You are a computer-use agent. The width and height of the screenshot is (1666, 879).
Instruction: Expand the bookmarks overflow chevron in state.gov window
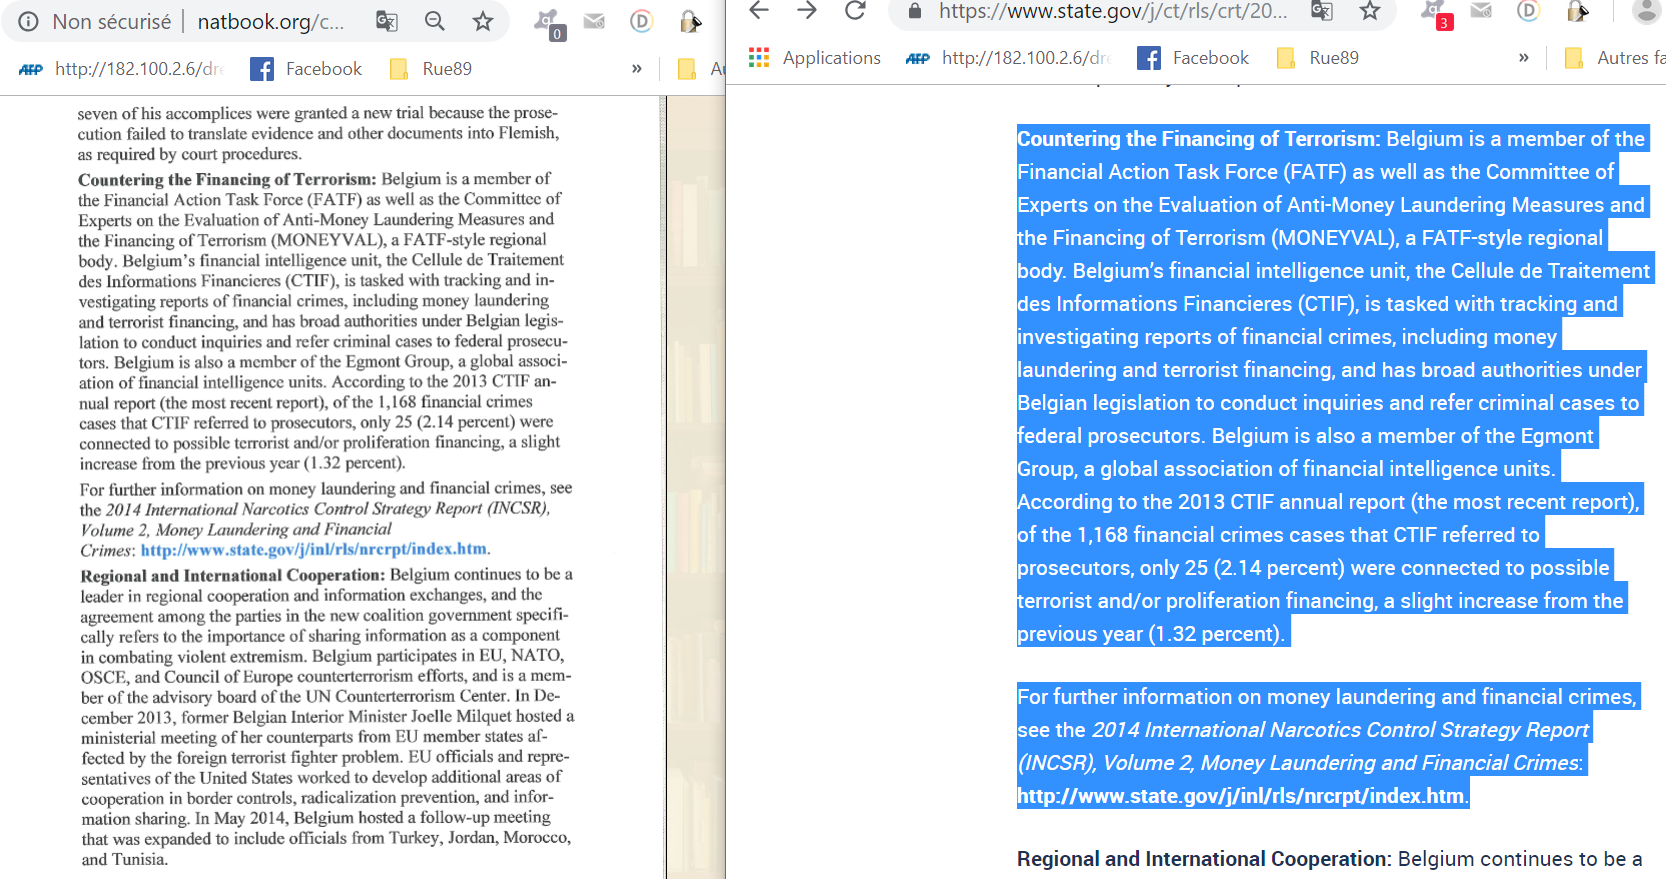click(x=1523, y=58)
